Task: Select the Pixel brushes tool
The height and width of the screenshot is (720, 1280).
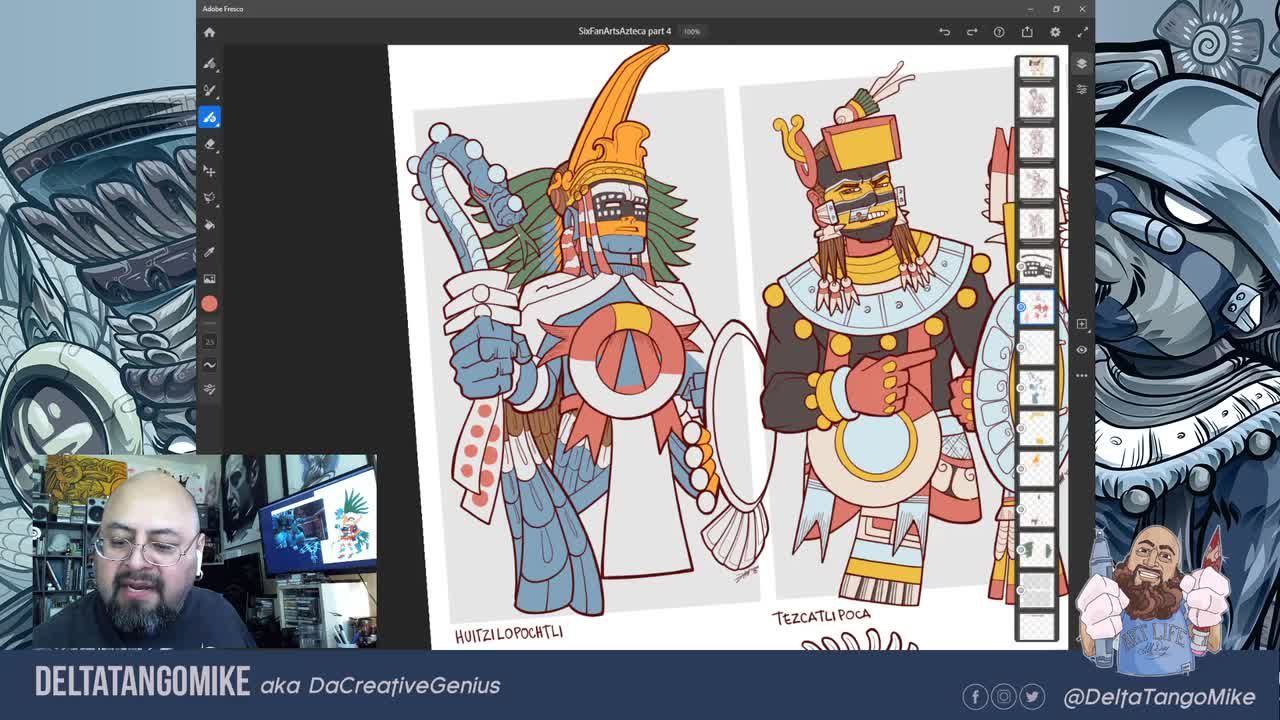Action: (209, 63)
